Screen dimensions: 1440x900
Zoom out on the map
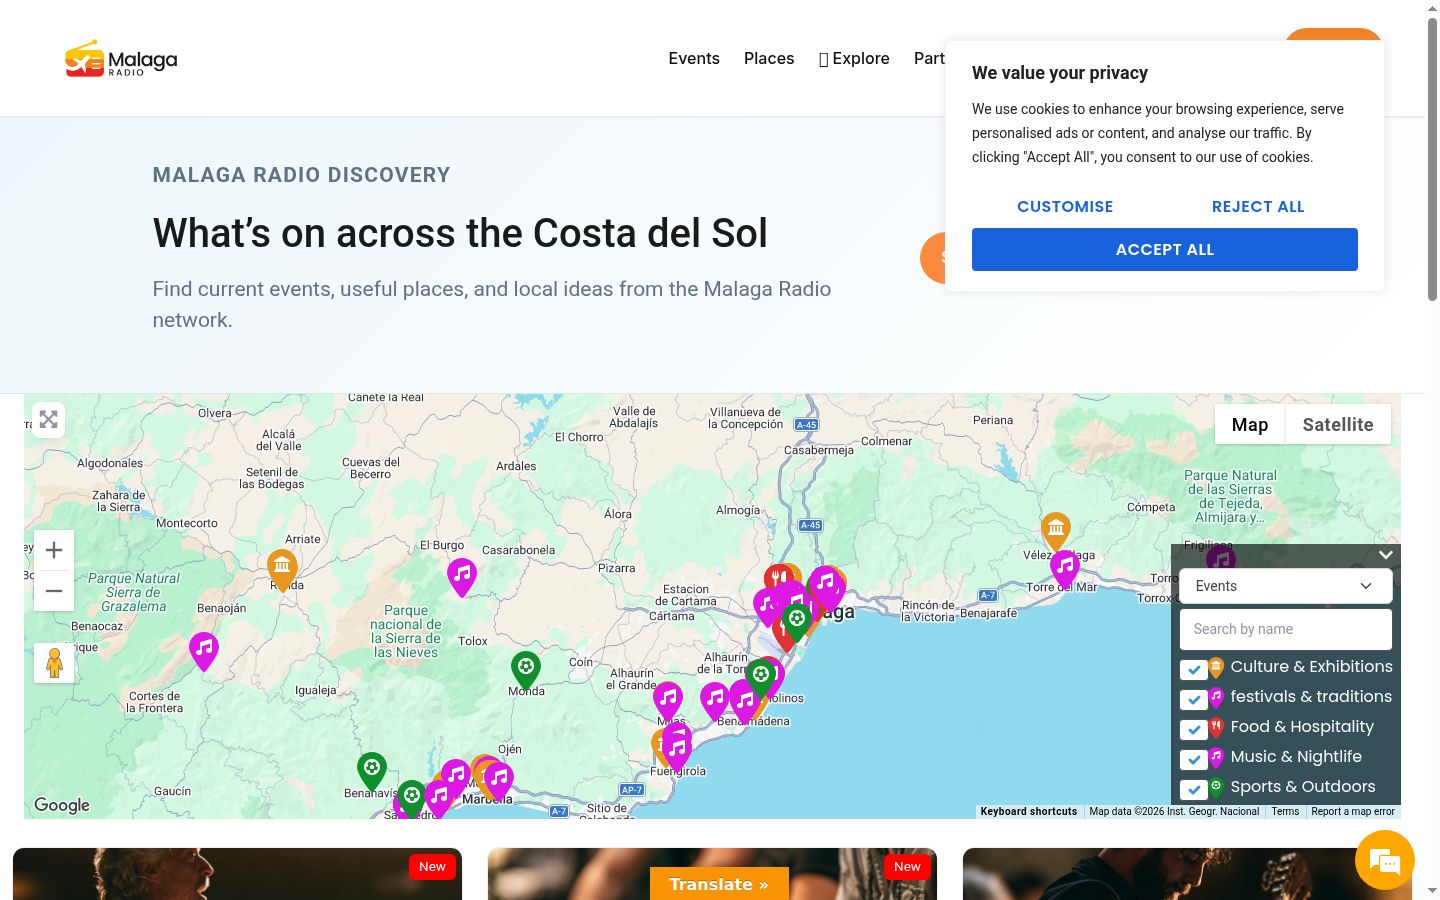pyautogui.click(x=54, y=591)
